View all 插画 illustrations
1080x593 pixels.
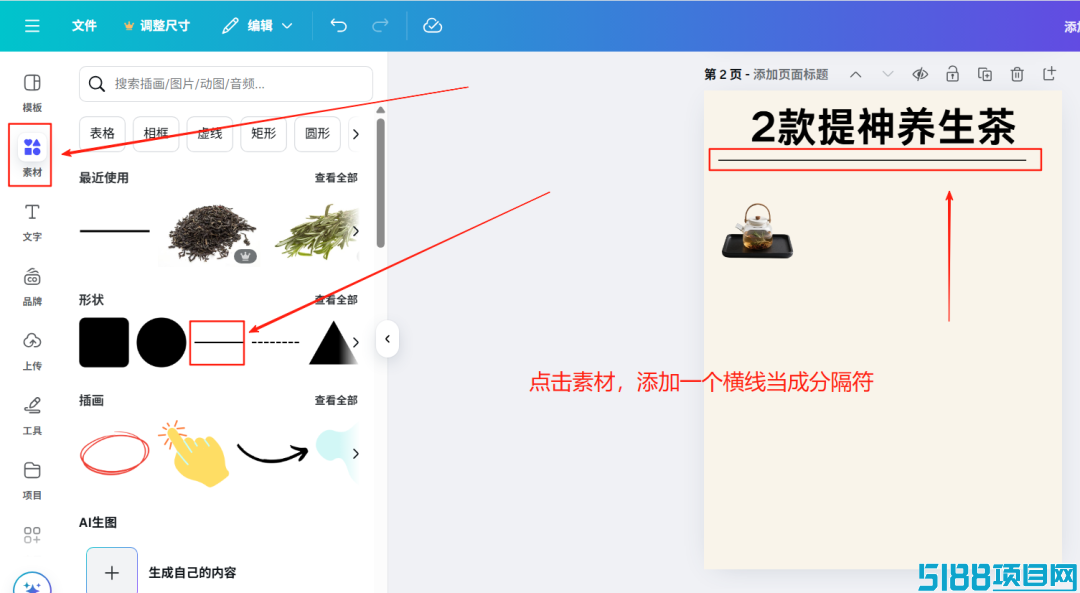336,400
